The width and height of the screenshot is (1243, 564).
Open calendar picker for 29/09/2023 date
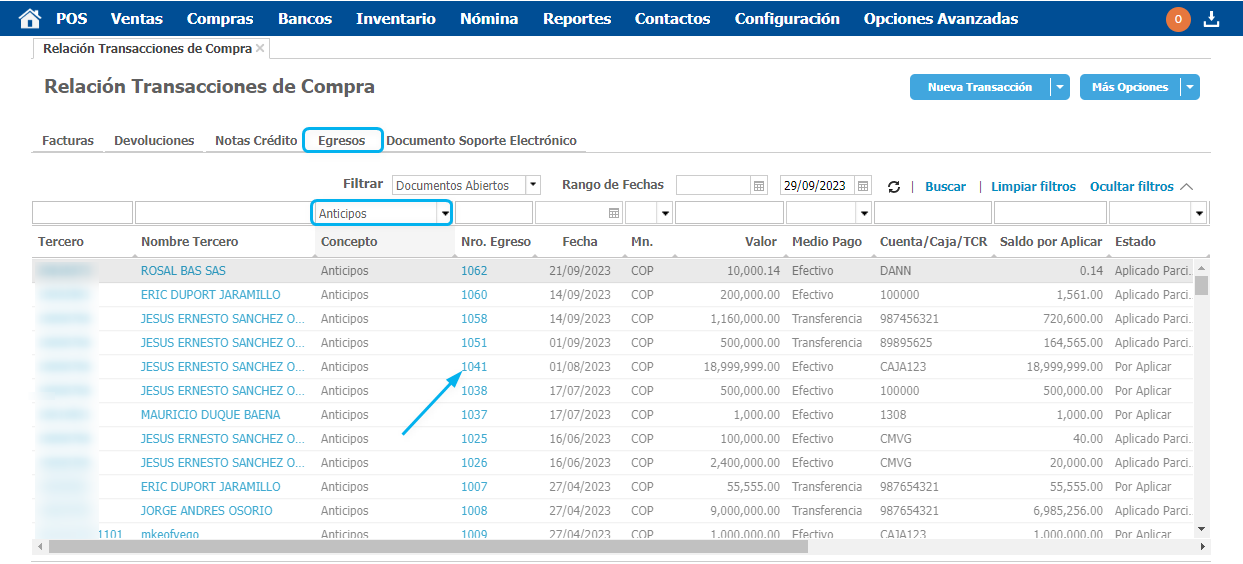coord(863,186)
